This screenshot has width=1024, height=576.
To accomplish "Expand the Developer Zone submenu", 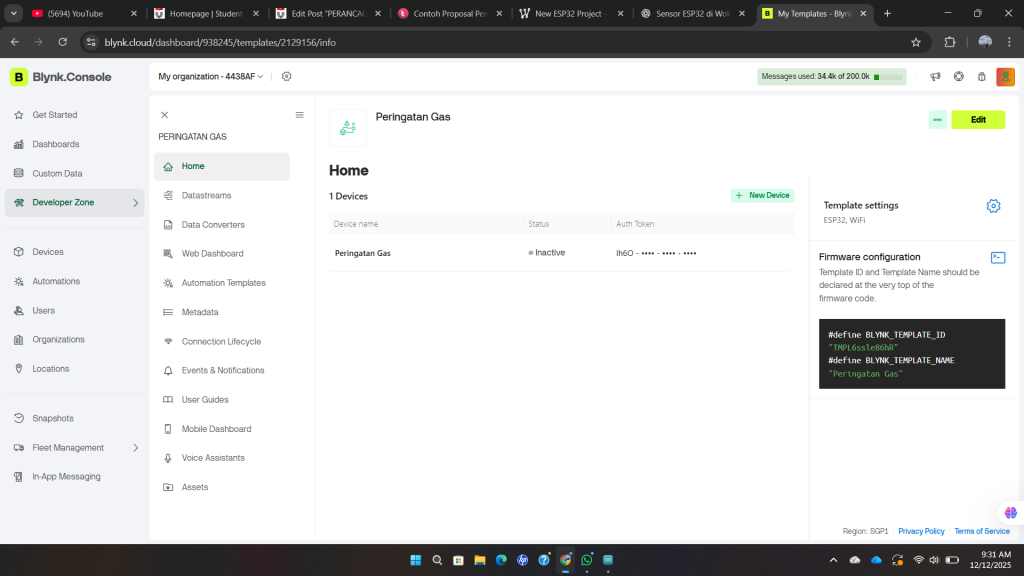I will point(136,203).
